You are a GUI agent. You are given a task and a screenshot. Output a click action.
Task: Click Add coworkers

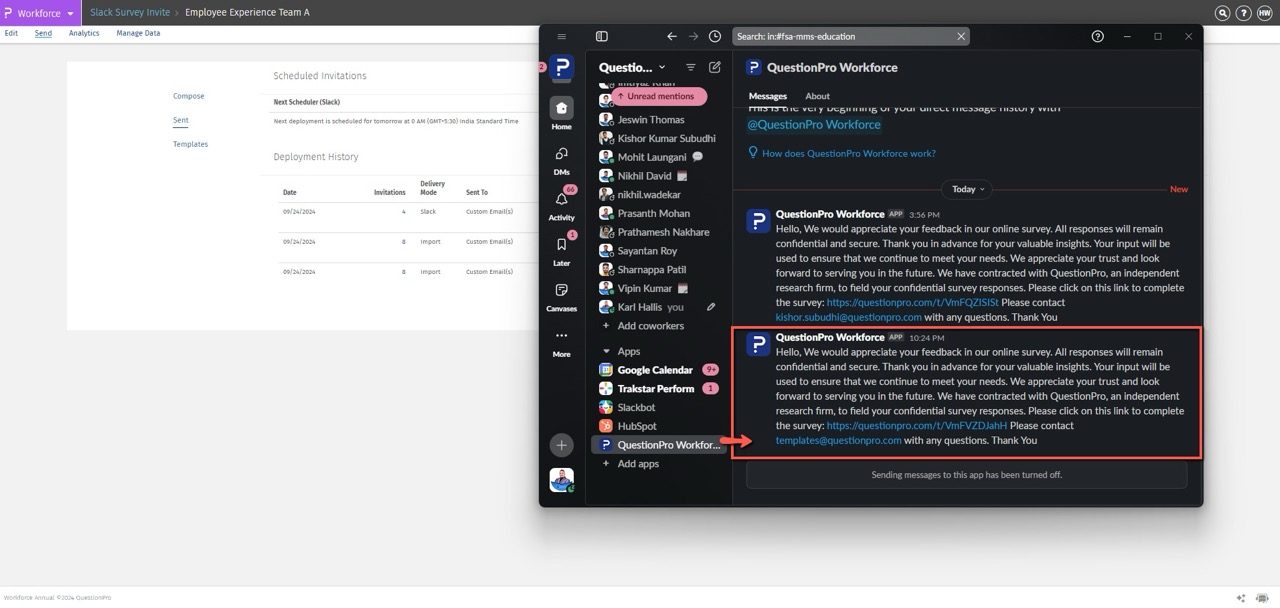[650, 326]
